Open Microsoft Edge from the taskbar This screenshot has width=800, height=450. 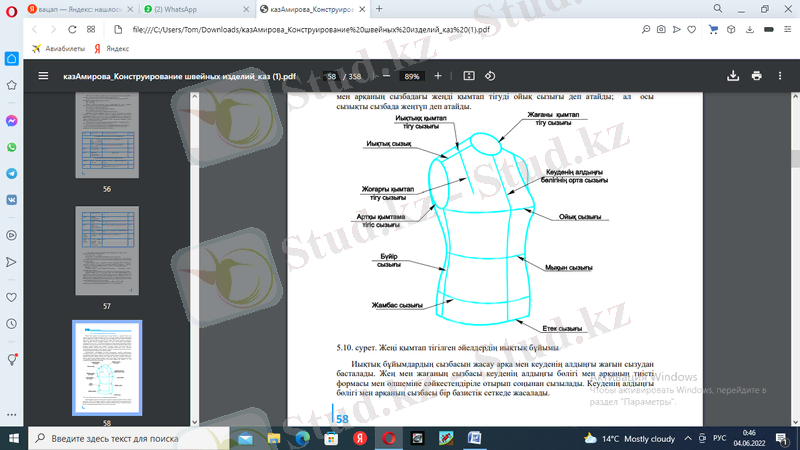(303, 438)
